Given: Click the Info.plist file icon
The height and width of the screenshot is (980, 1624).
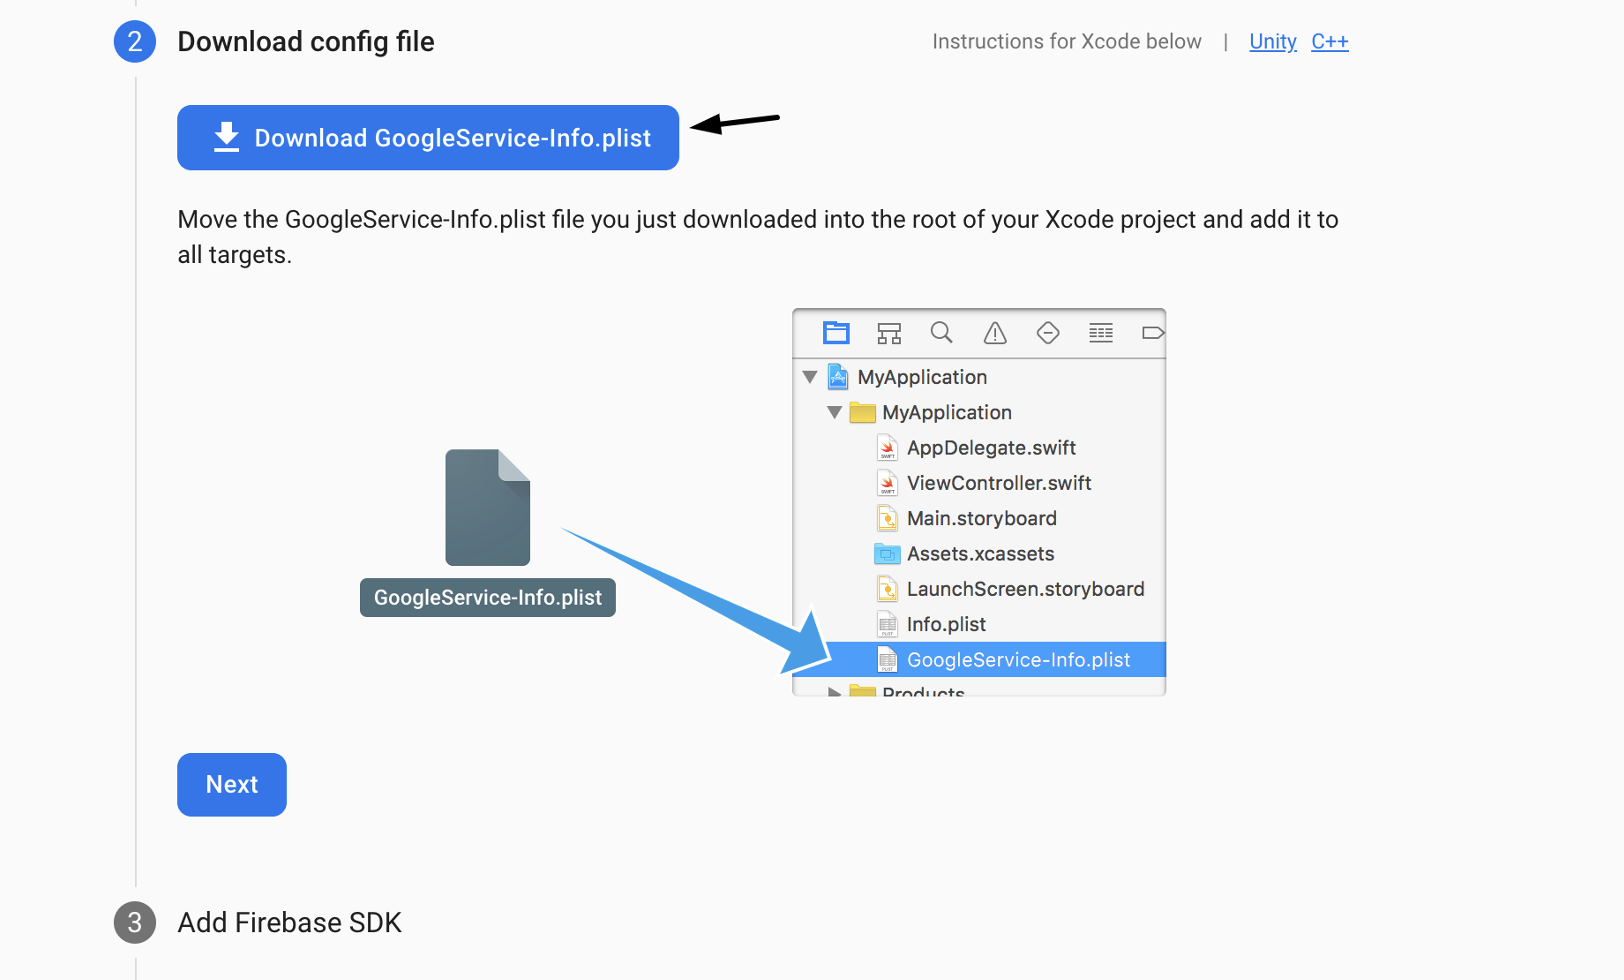Looking at the screenshot, I should [x=887, y=624].
